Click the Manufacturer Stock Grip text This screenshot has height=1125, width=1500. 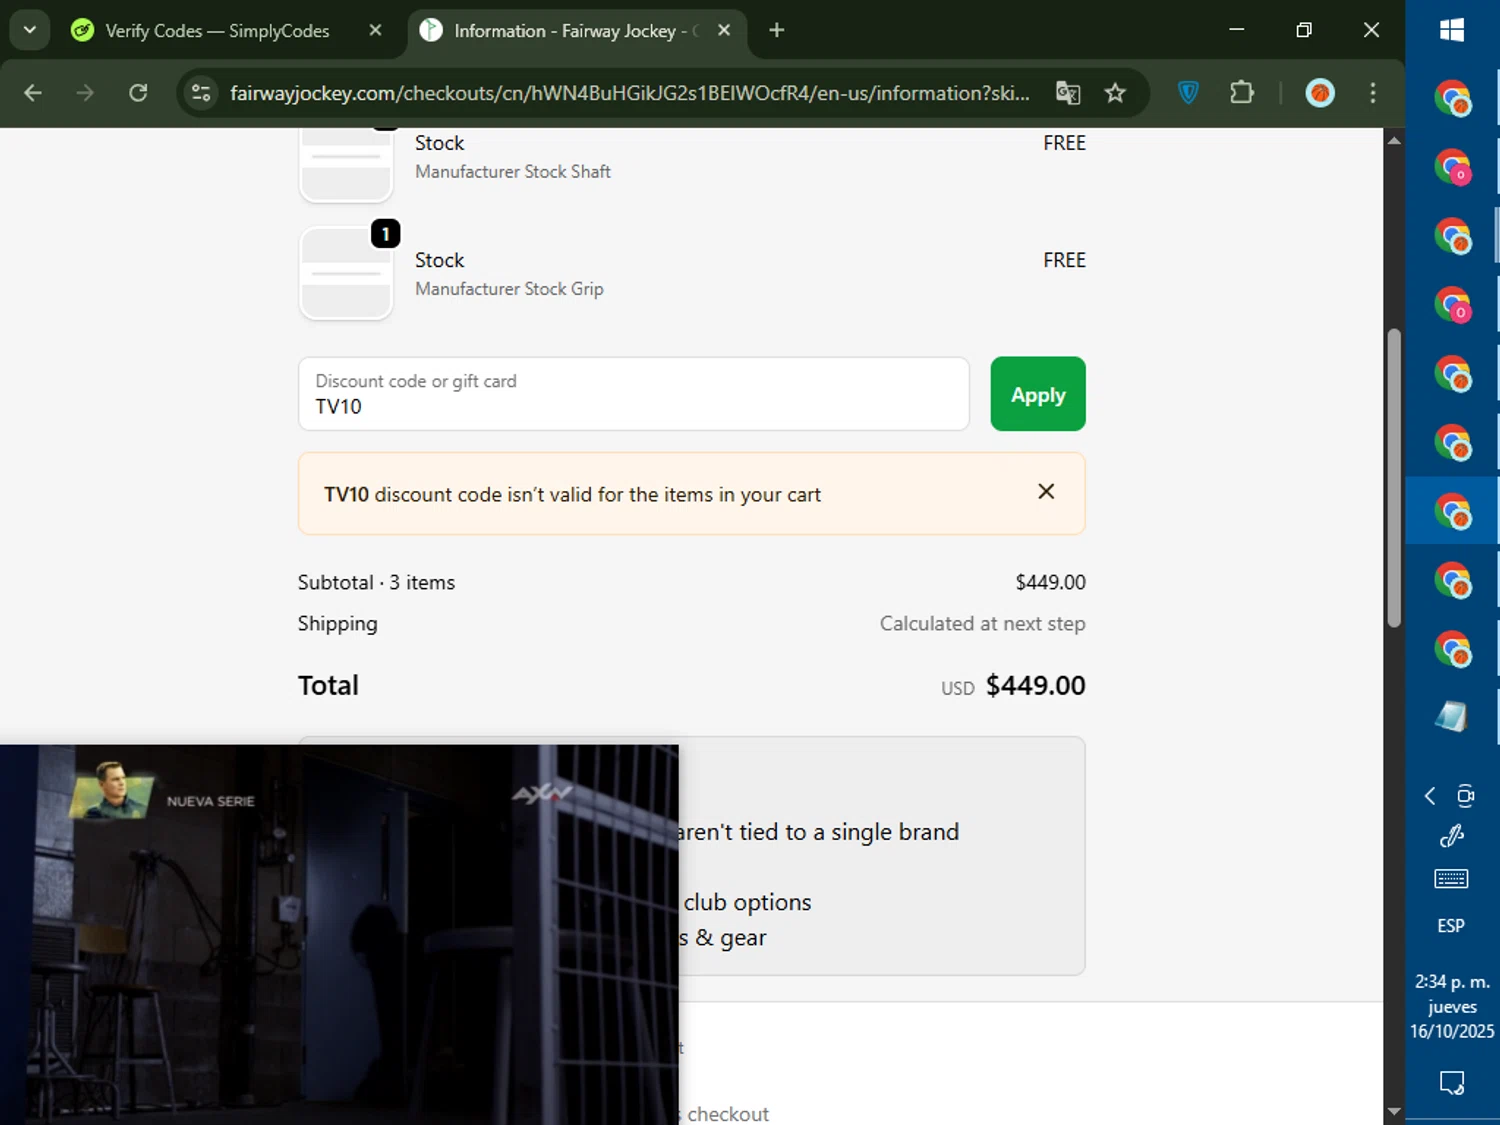pyautogui.click(x=509, y=289)
